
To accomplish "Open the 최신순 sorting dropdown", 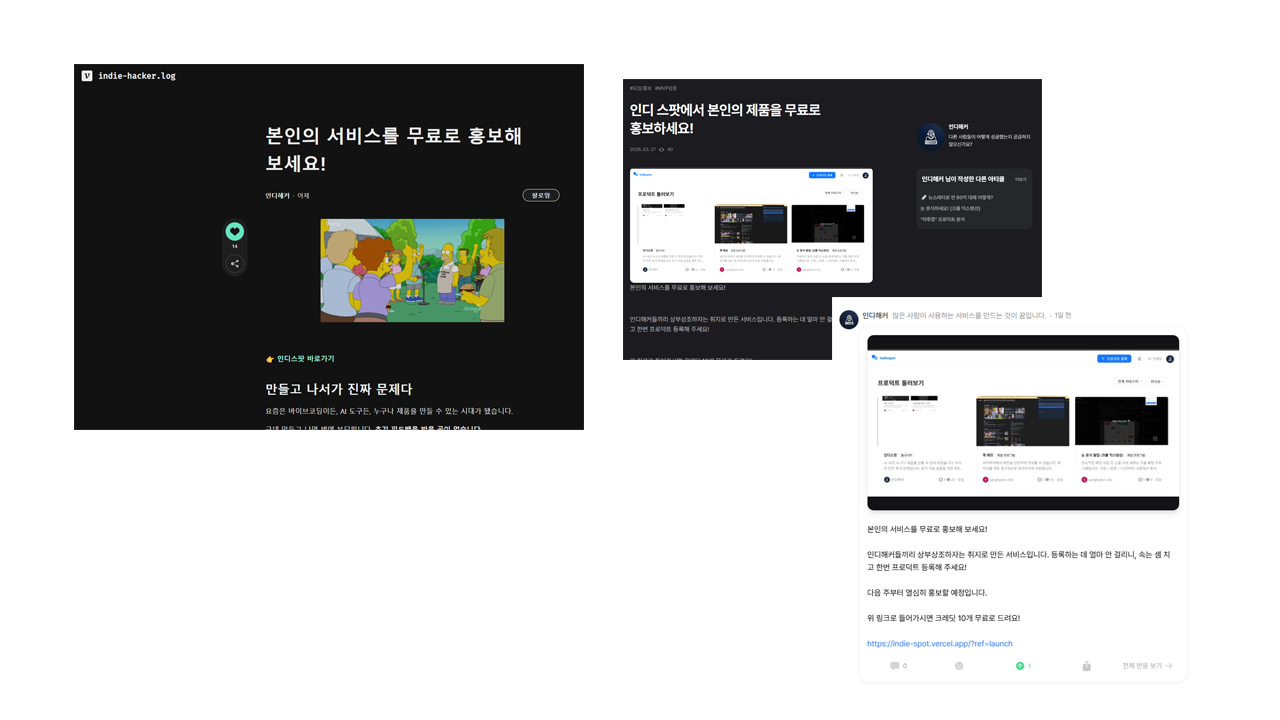I will (x=1159, y=382).
